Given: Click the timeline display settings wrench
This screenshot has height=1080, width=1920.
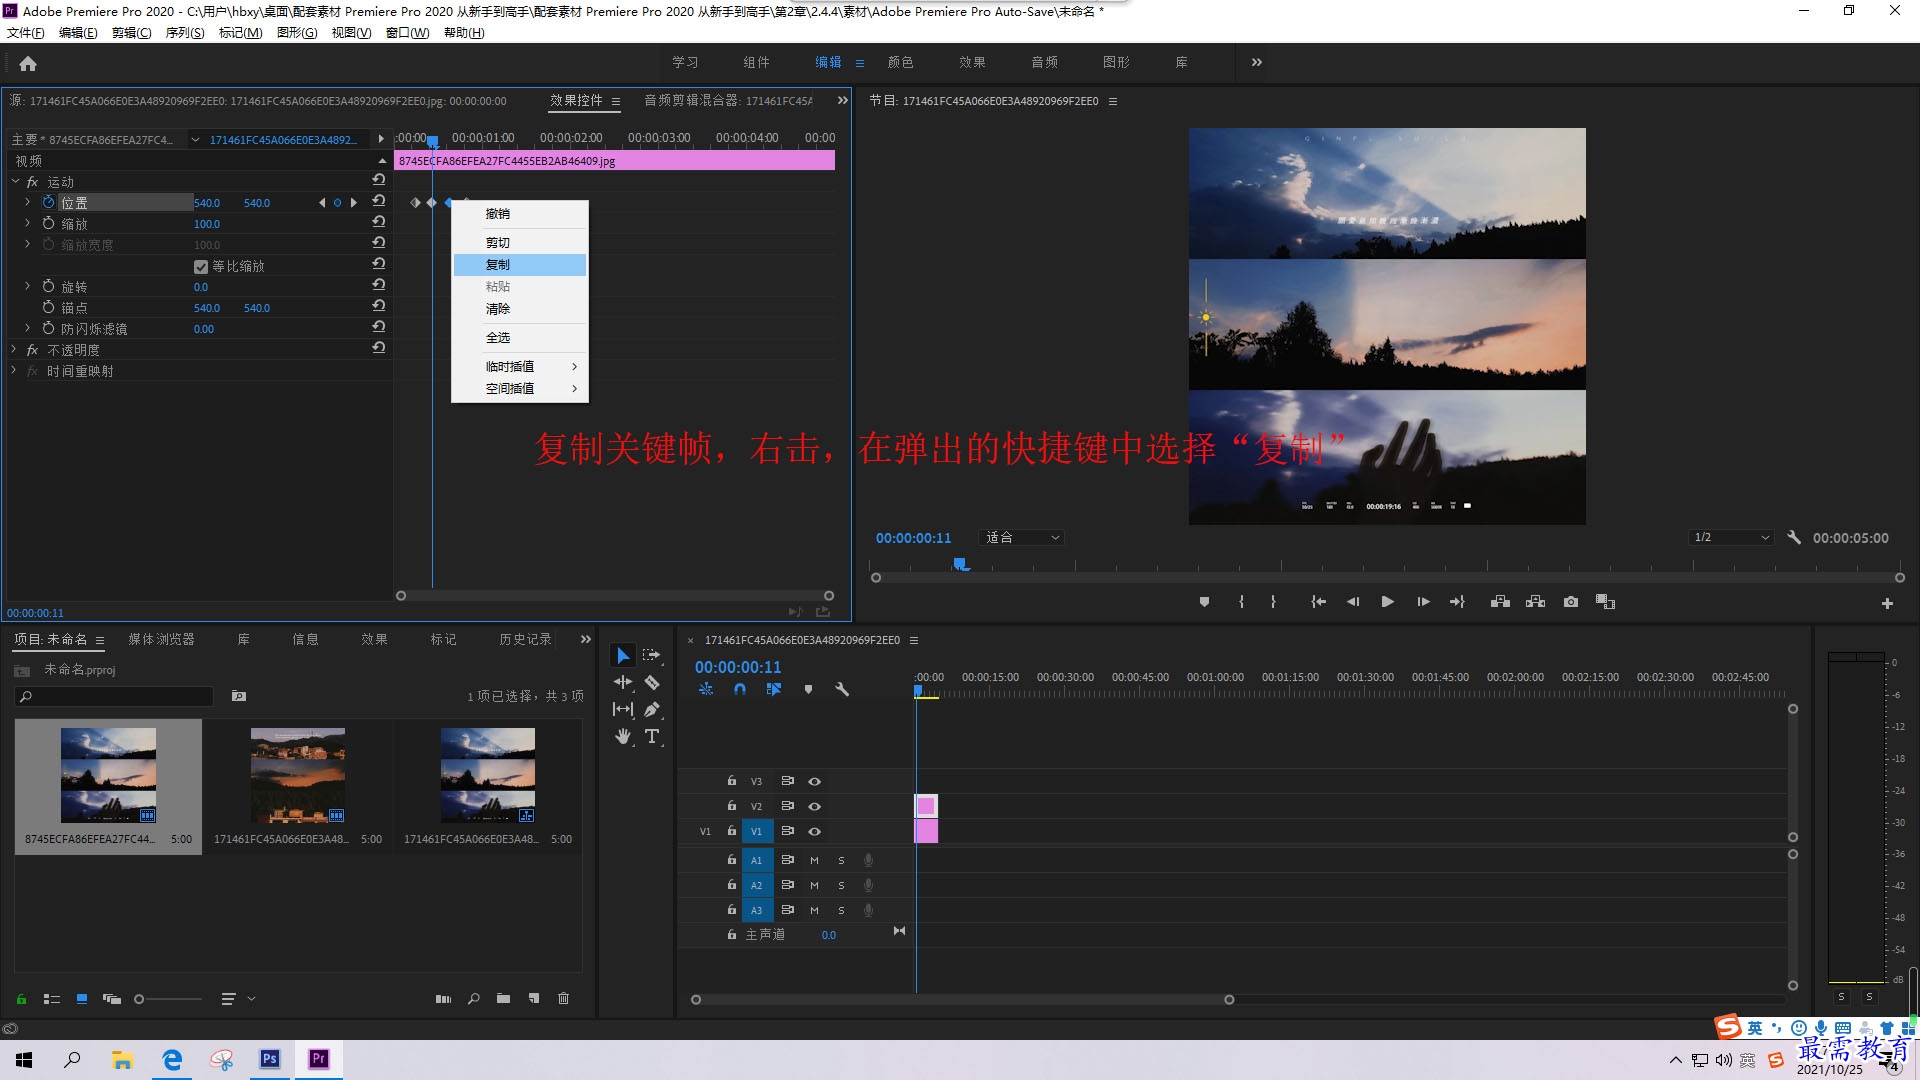Looking at the screenshot, I should click(842, 689).
